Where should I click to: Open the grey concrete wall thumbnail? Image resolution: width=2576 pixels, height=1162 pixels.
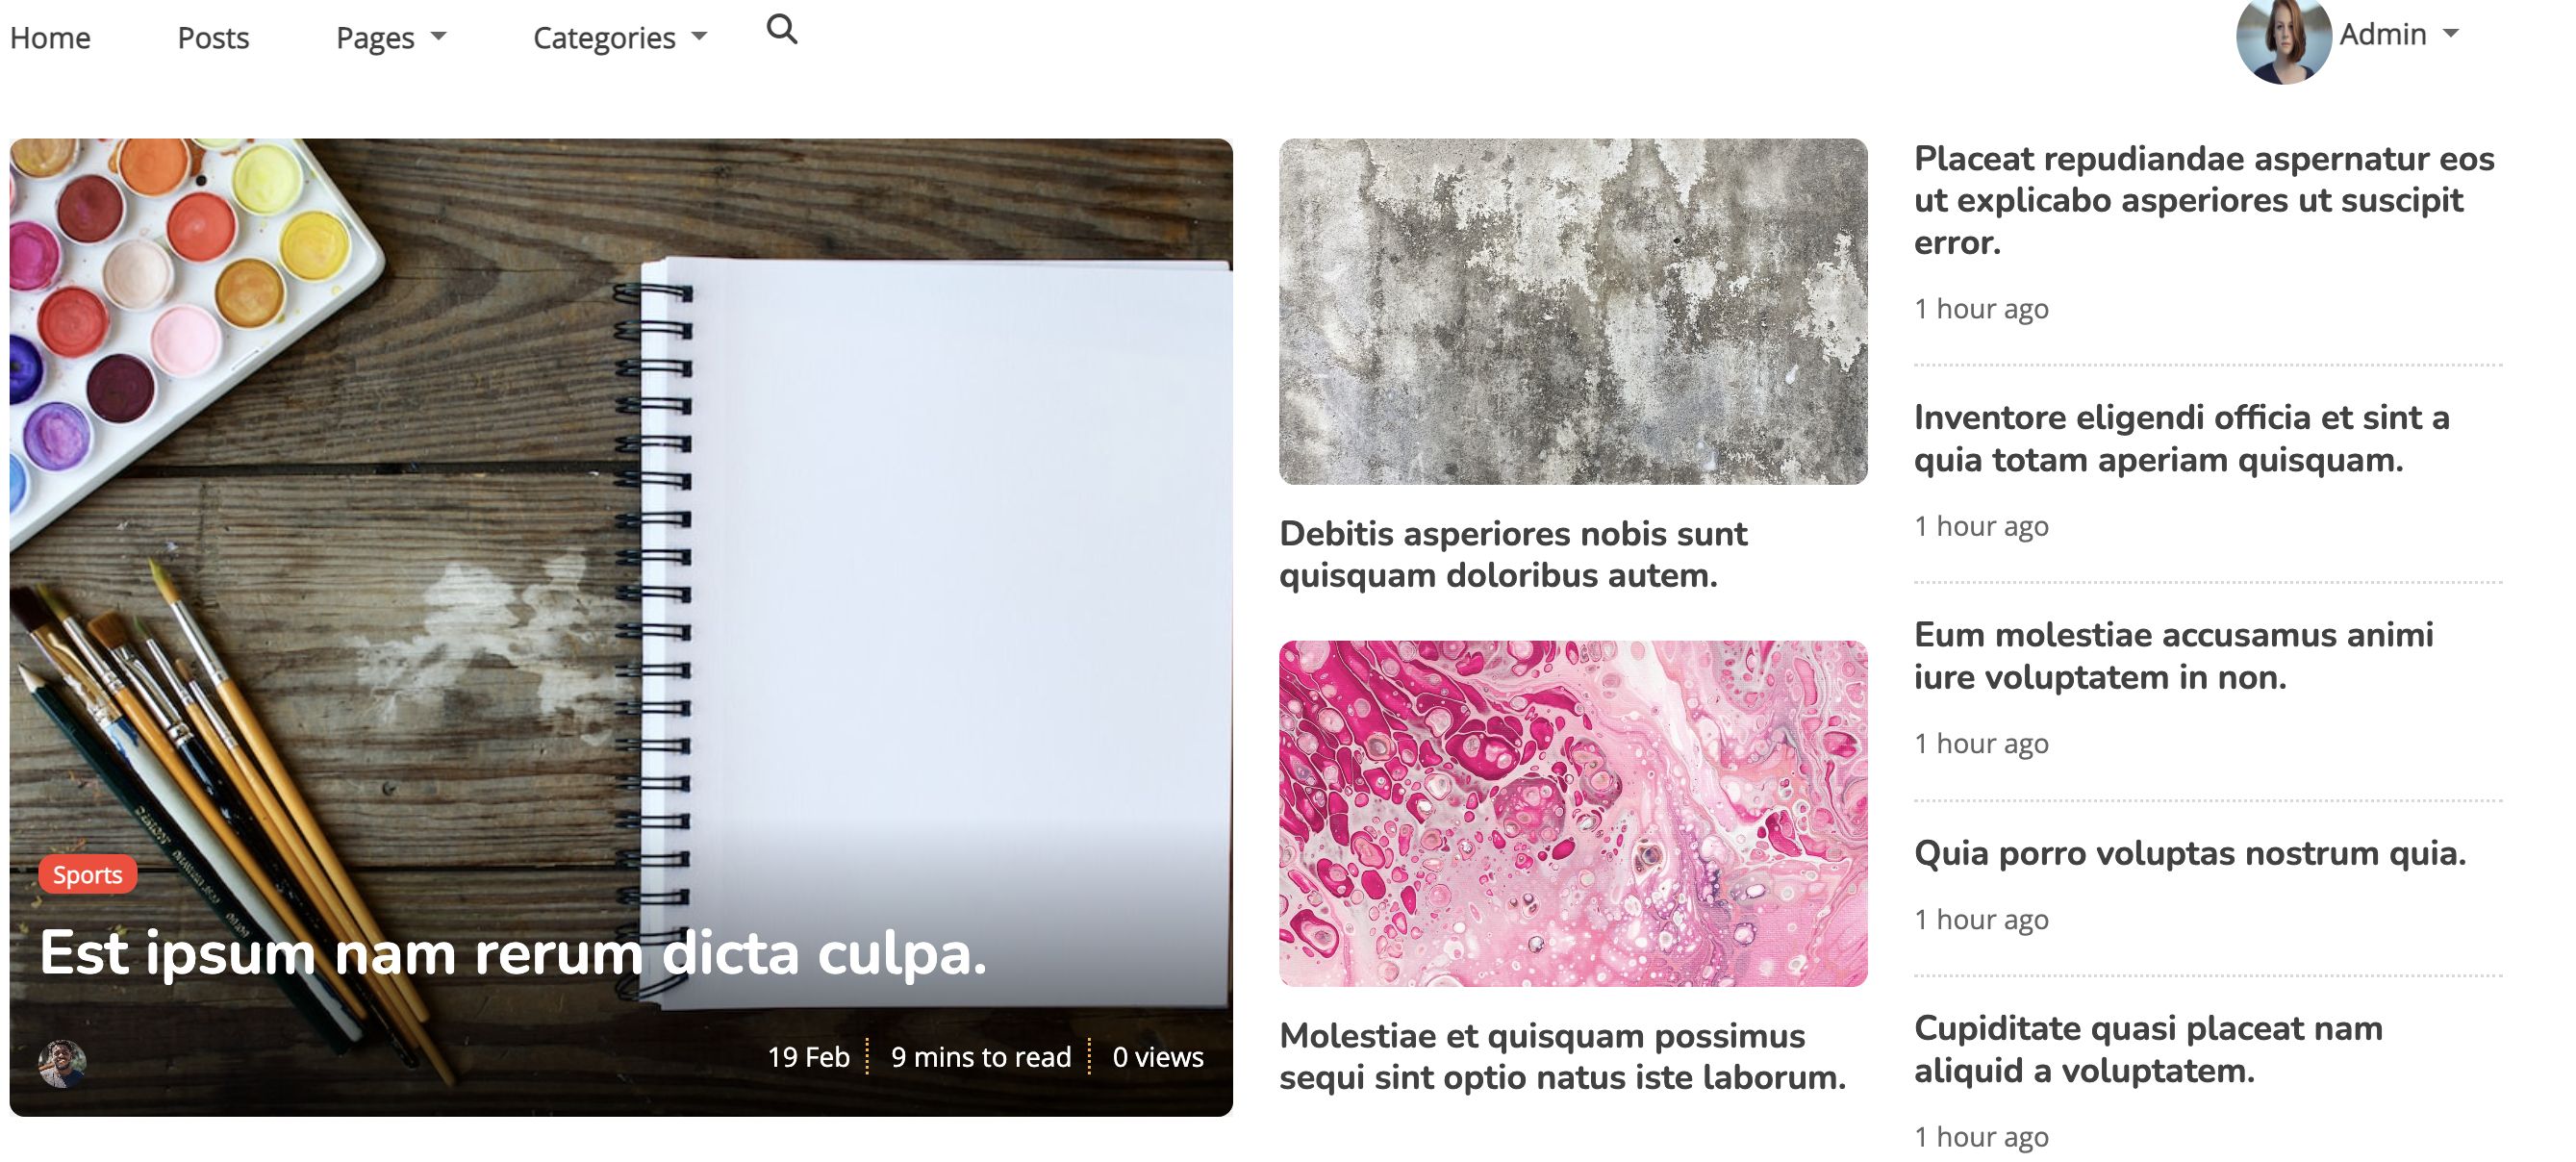click(1573, 312)
